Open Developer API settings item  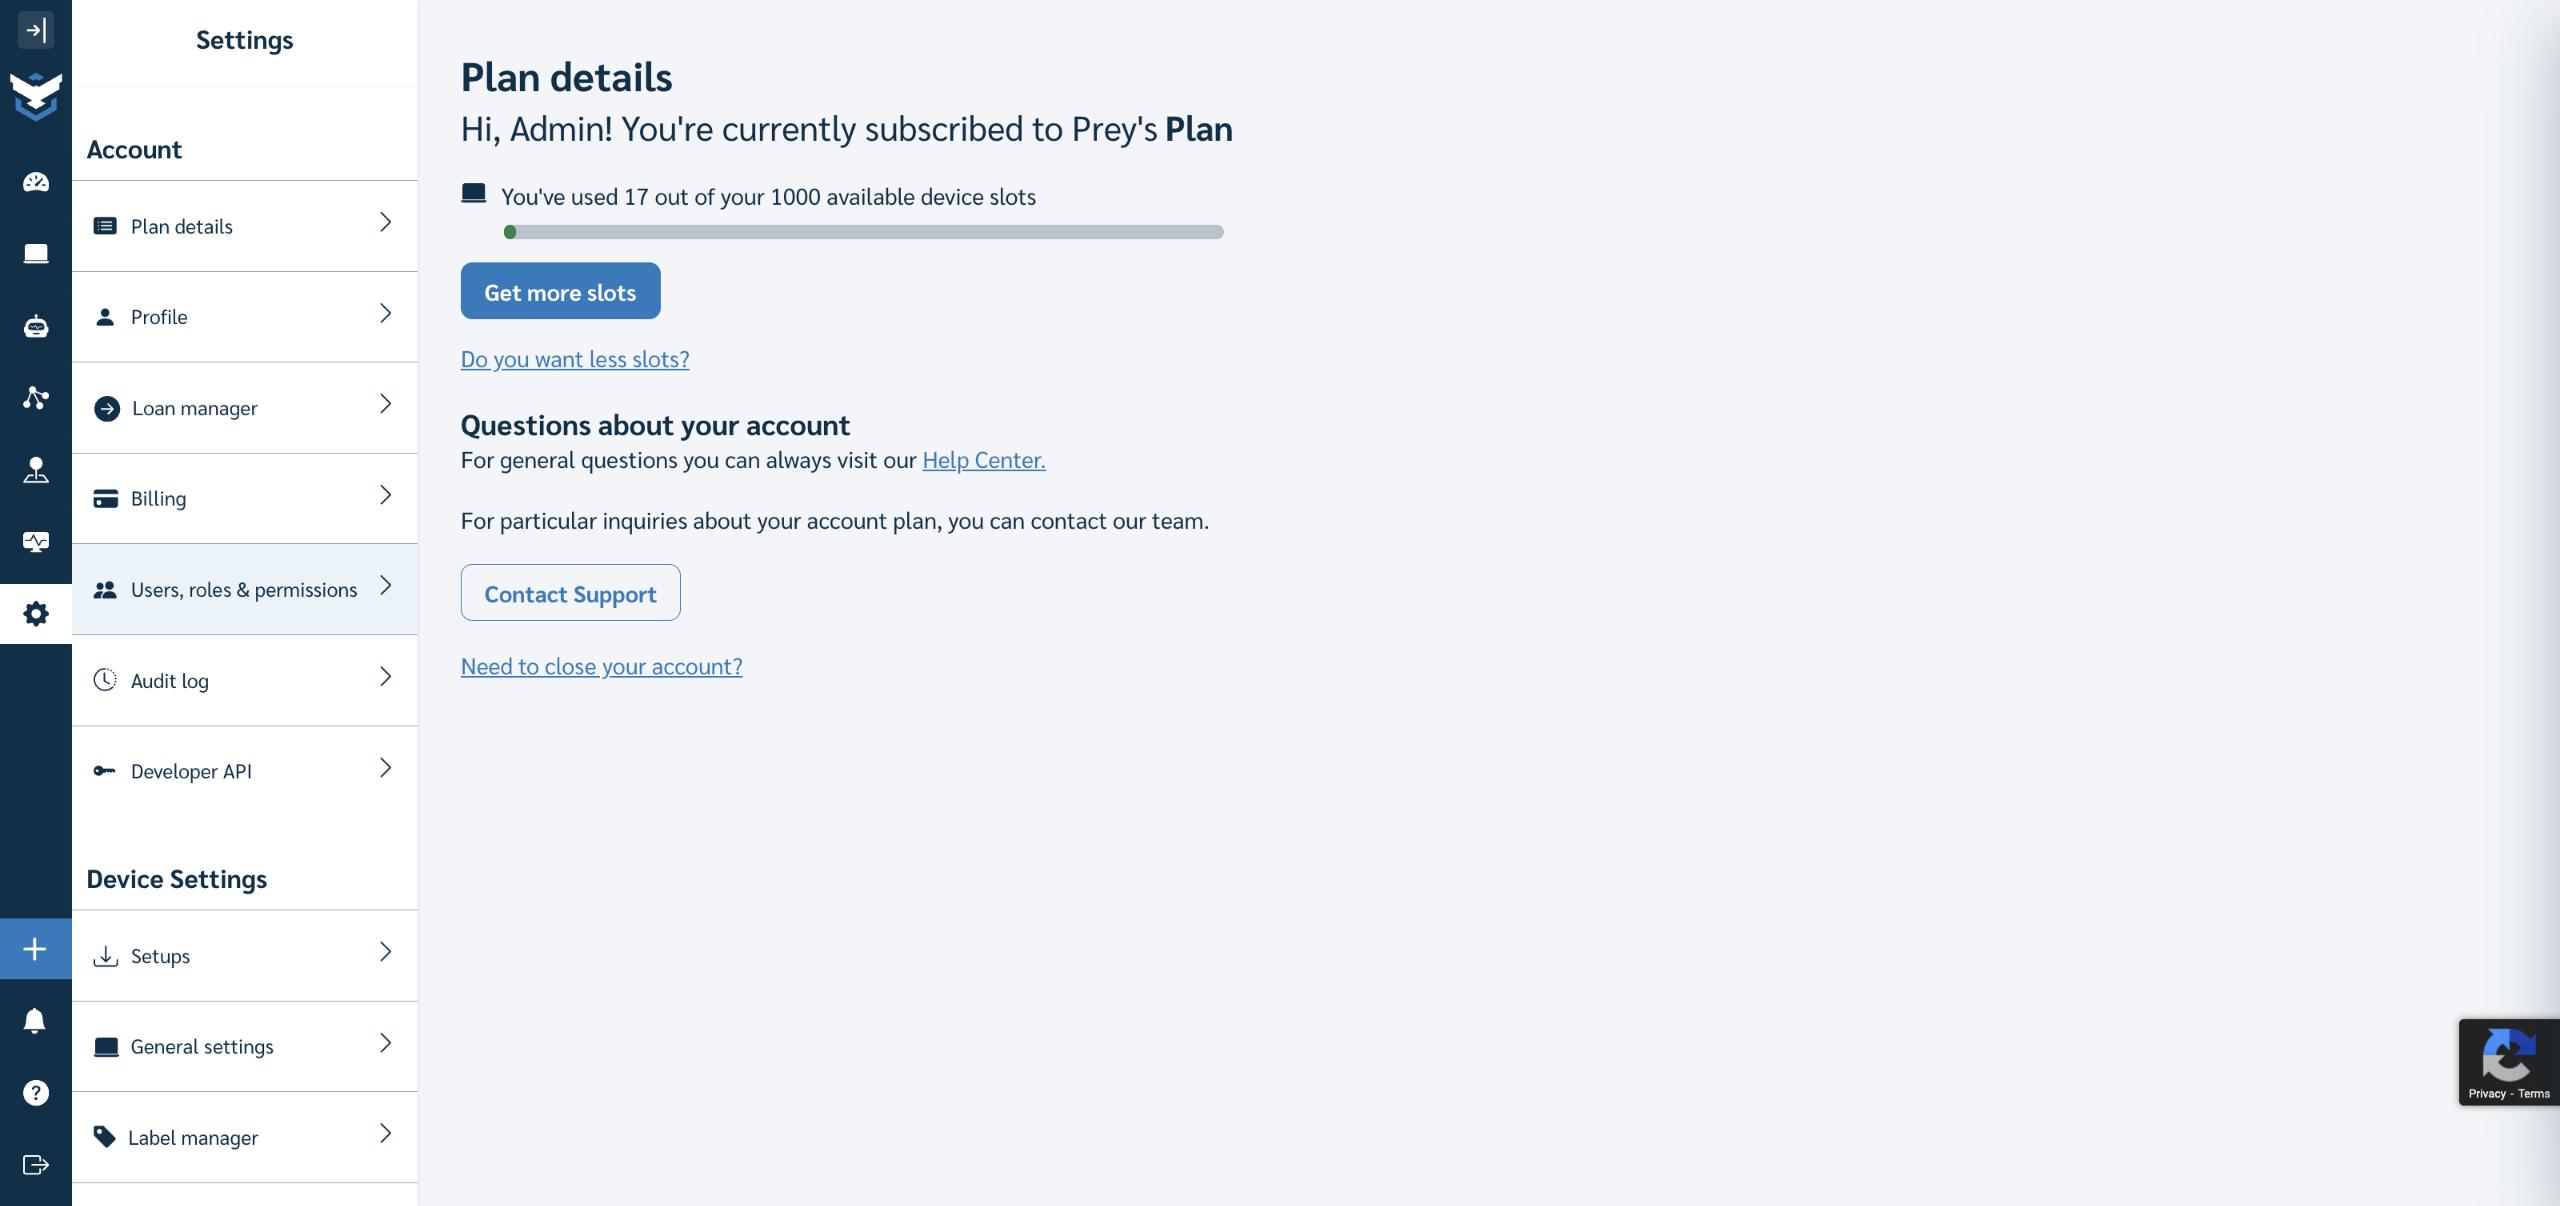[x=191, y=771]
